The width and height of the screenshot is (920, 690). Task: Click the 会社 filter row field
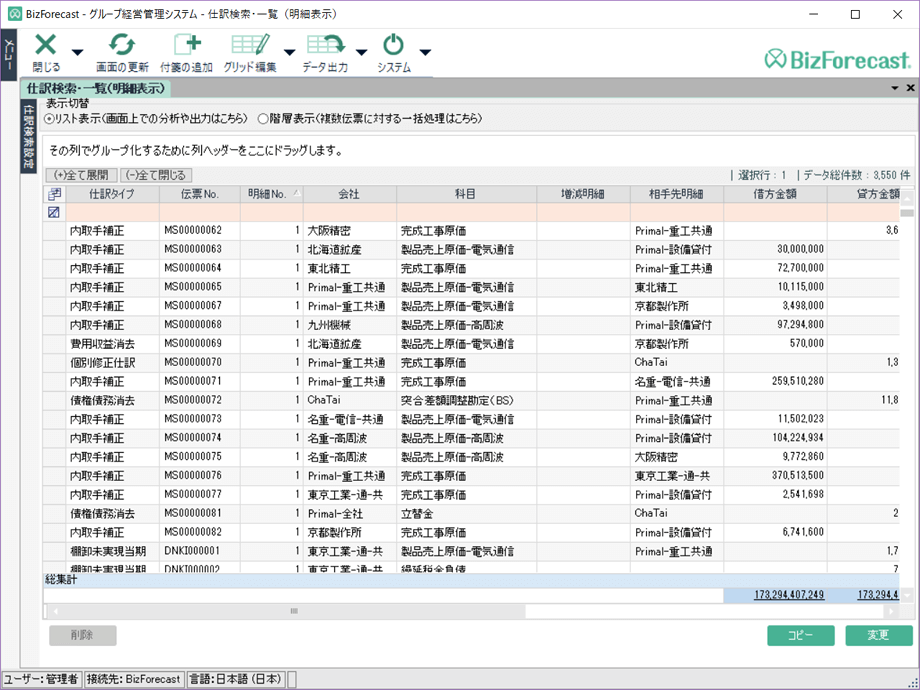[x=350, y=212]
